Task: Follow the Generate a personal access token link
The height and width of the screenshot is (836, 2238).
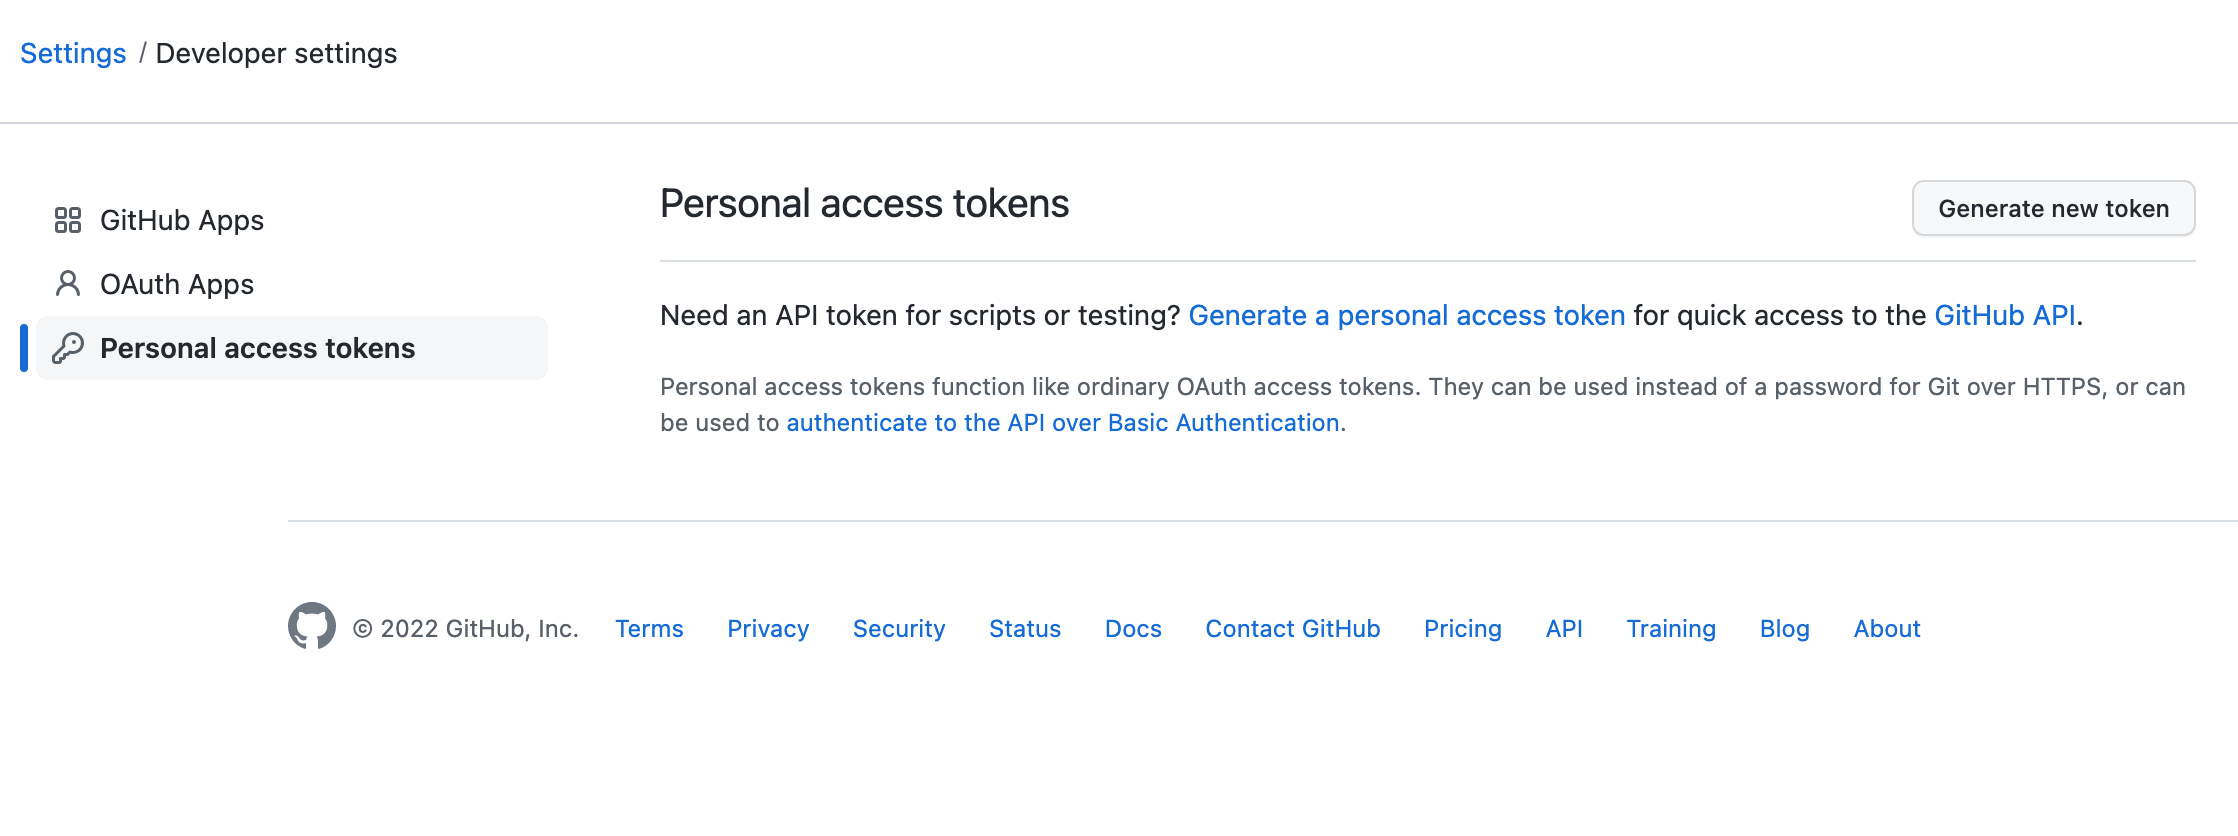Action: click(x=1406, y=315)
